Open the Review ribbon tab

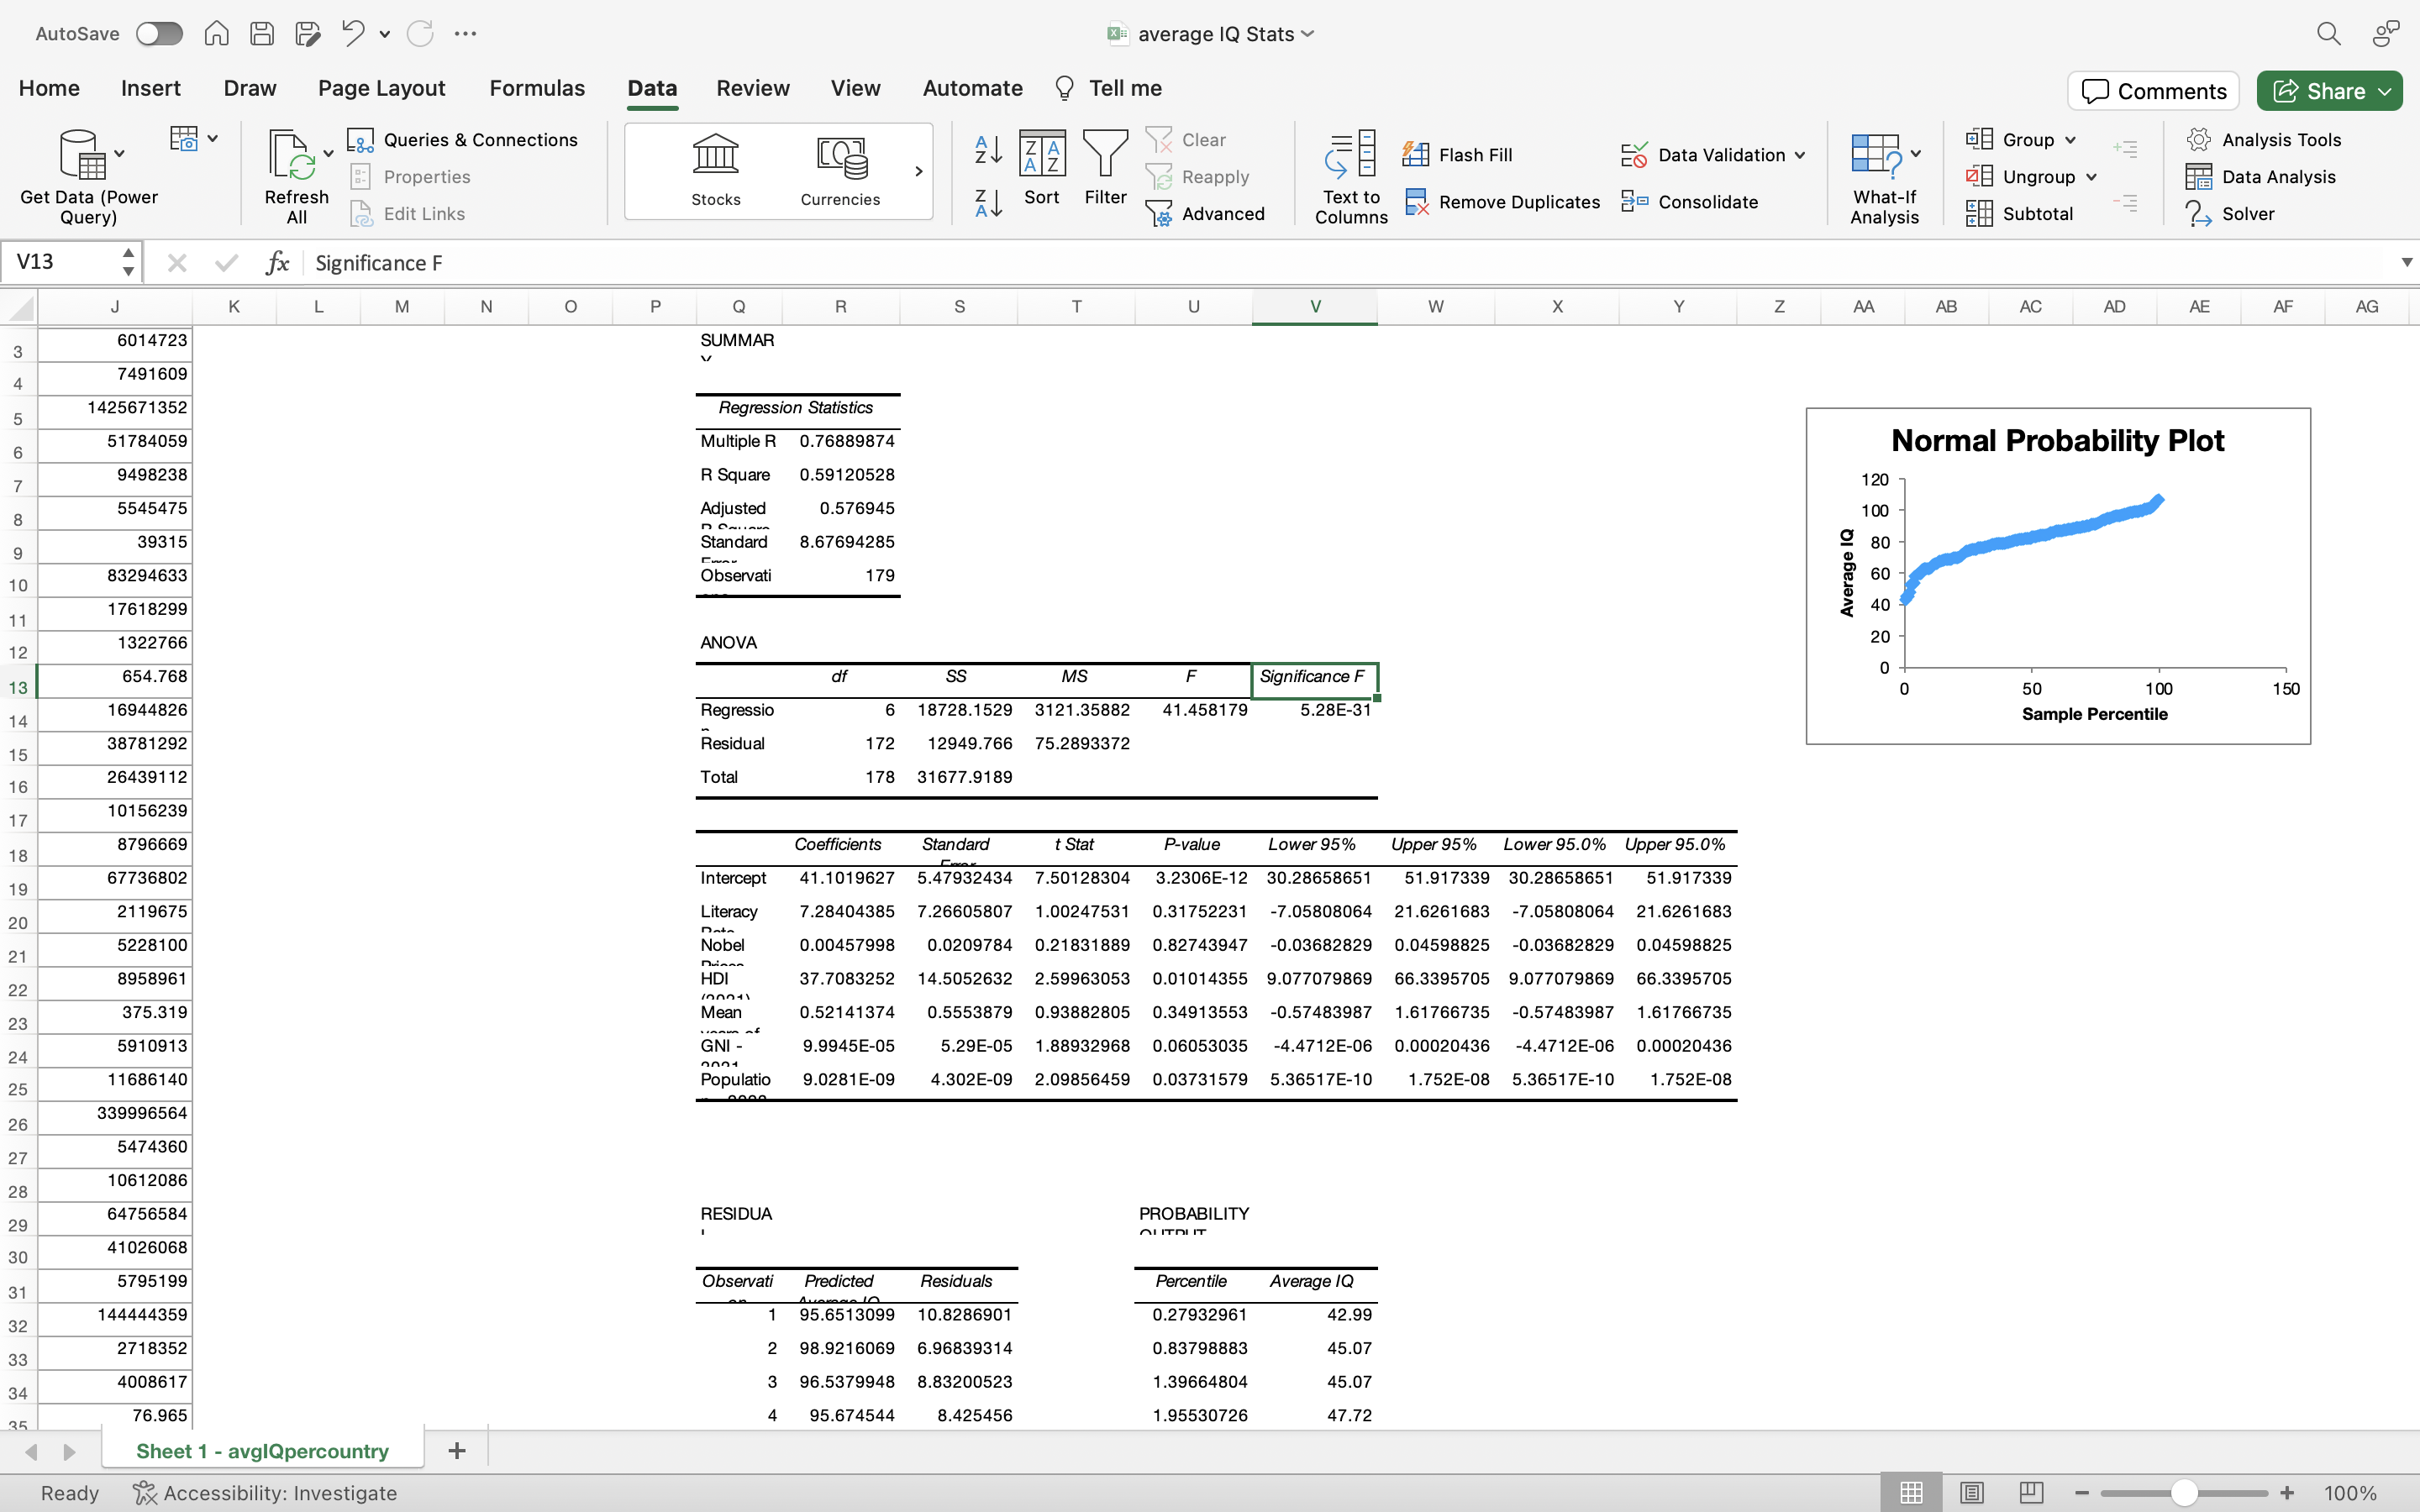[x=752, y=88]
